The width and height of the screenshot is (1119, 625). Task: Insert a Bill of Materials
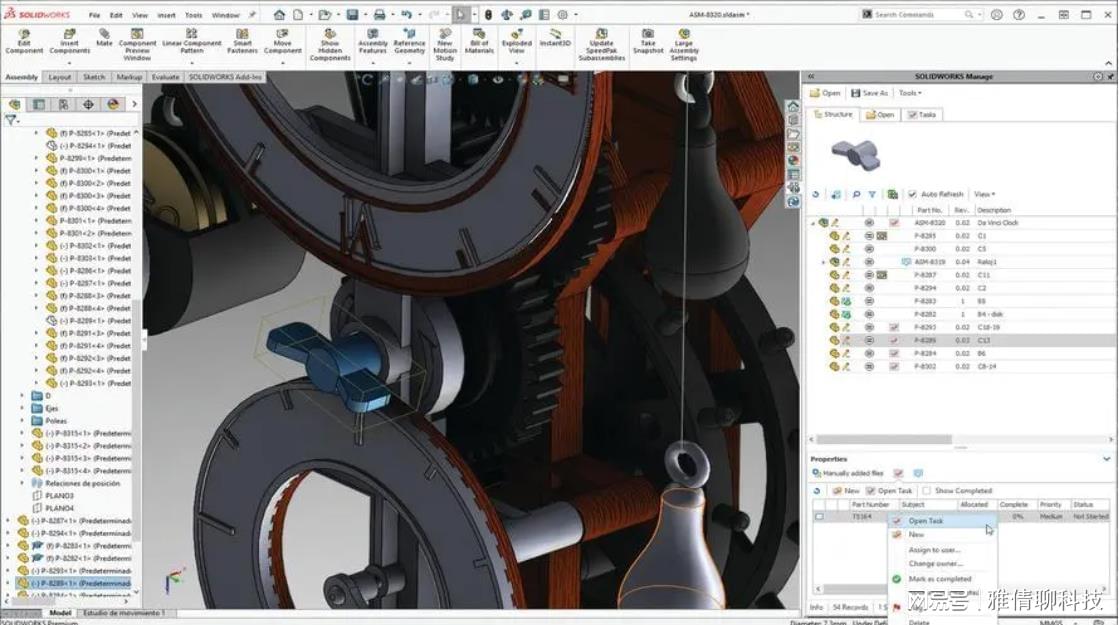(x=479, y=42)
